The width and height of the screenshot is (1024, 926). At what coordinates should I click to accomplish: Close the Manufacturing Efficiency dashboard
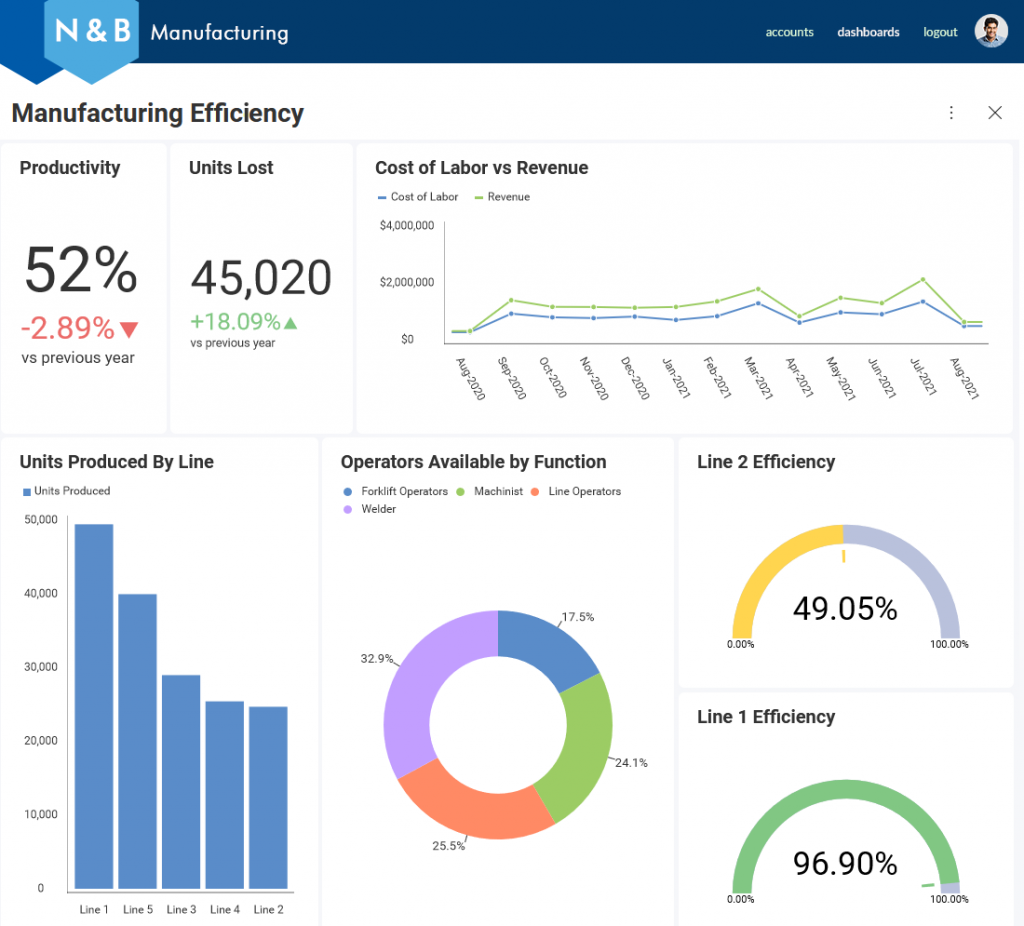click(x=995, y=113)
